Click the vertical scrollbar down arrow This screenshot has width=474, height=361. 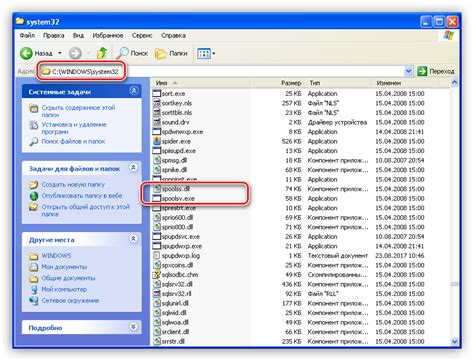tap(454, 341)
